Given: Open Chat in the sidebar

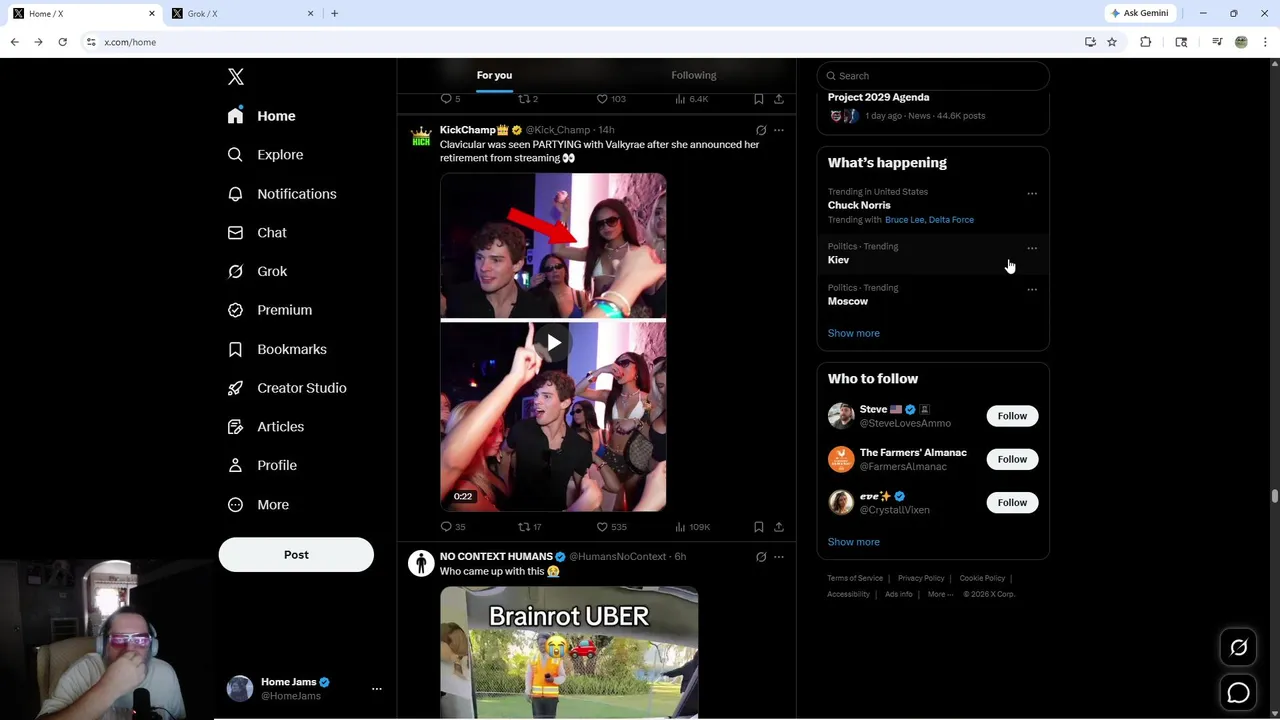Looking at the screenshot, I should click(x=257, y=233).
